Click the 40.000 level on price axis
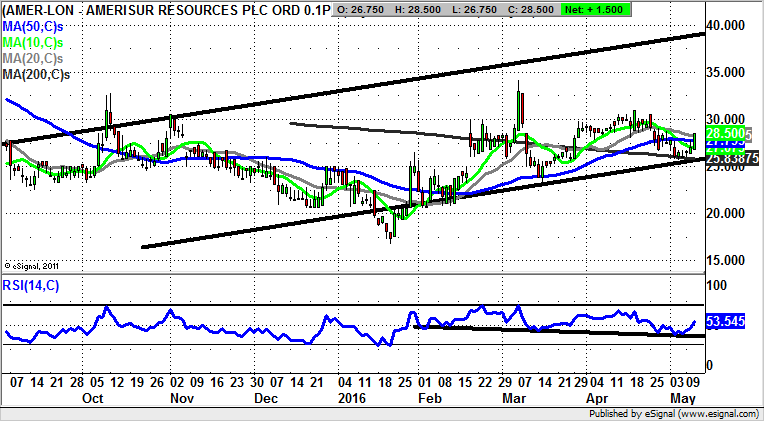 tap(729, 24)
